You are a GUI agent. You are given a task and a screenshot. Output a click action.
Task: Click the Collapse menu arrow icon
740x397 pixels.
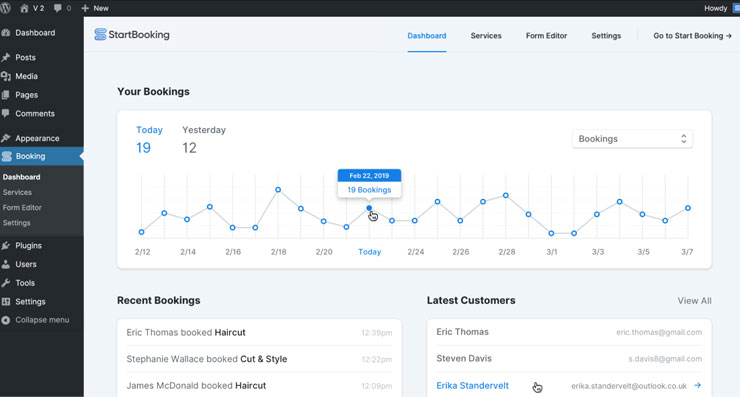6,320
